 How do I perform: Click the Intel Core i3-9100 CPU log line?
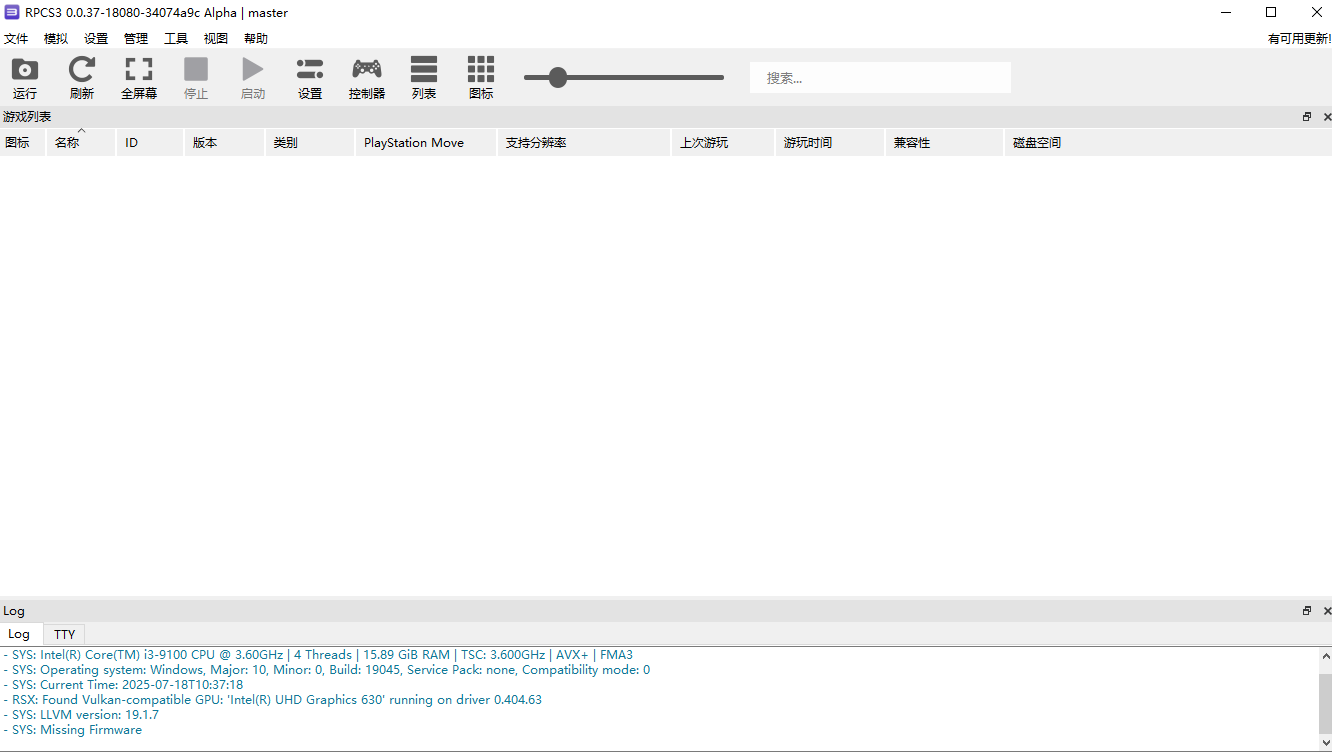[318, 655]
